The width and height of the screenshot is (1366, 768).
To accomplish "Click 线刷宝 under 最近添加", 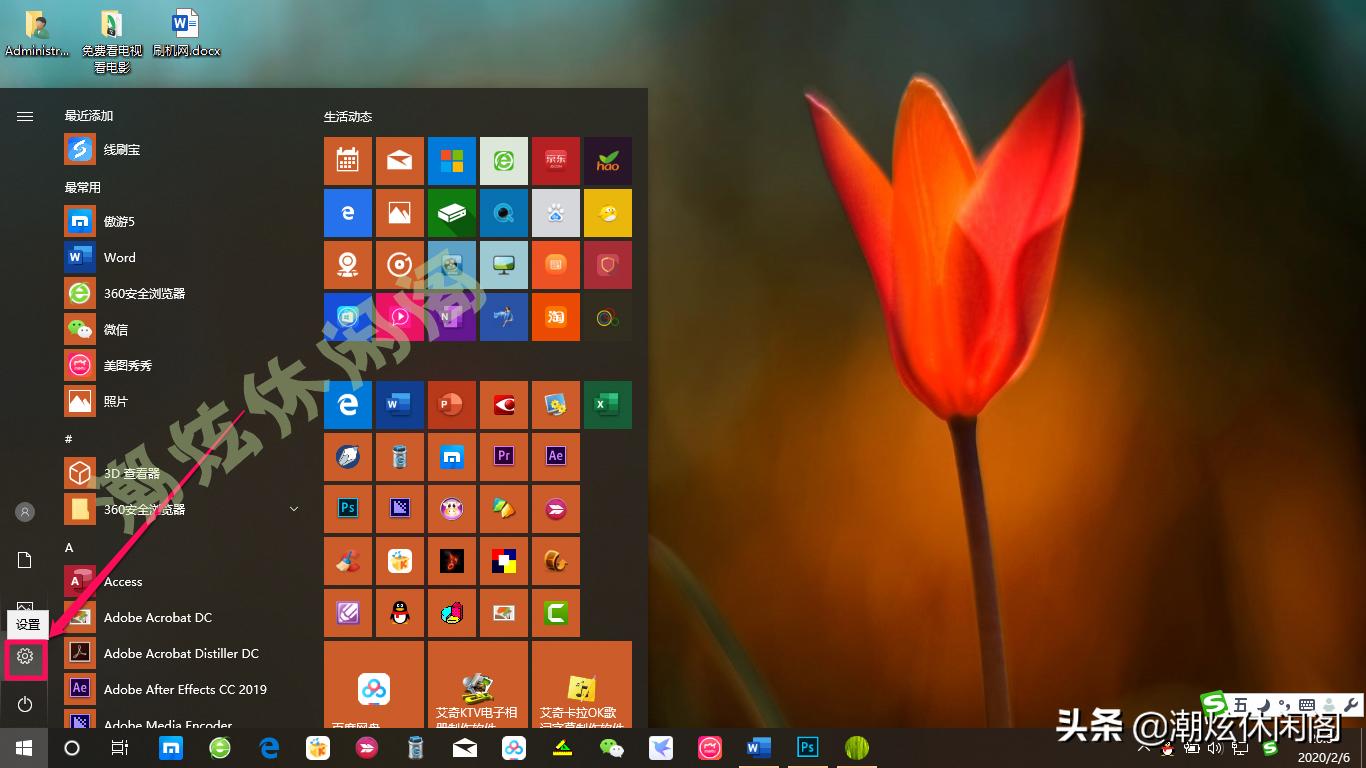I will point(124,149).
